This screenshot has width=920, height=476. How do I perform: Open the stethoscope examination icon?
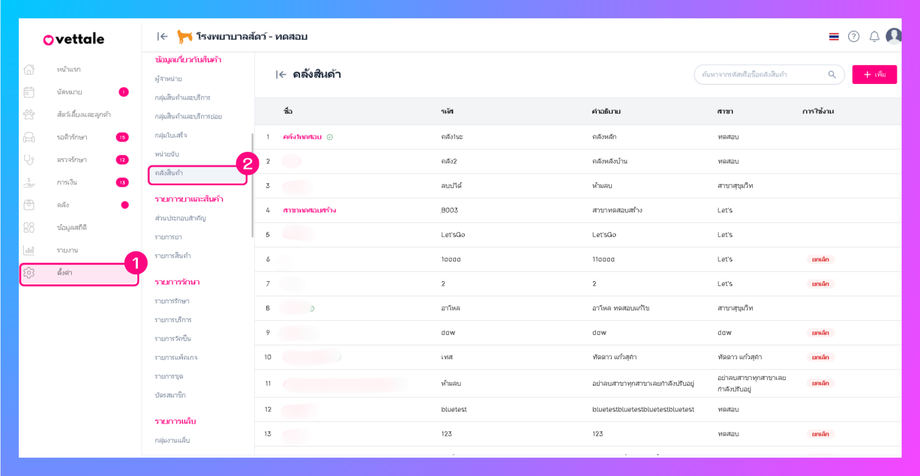pyautogui.click(x=29, y=160)
